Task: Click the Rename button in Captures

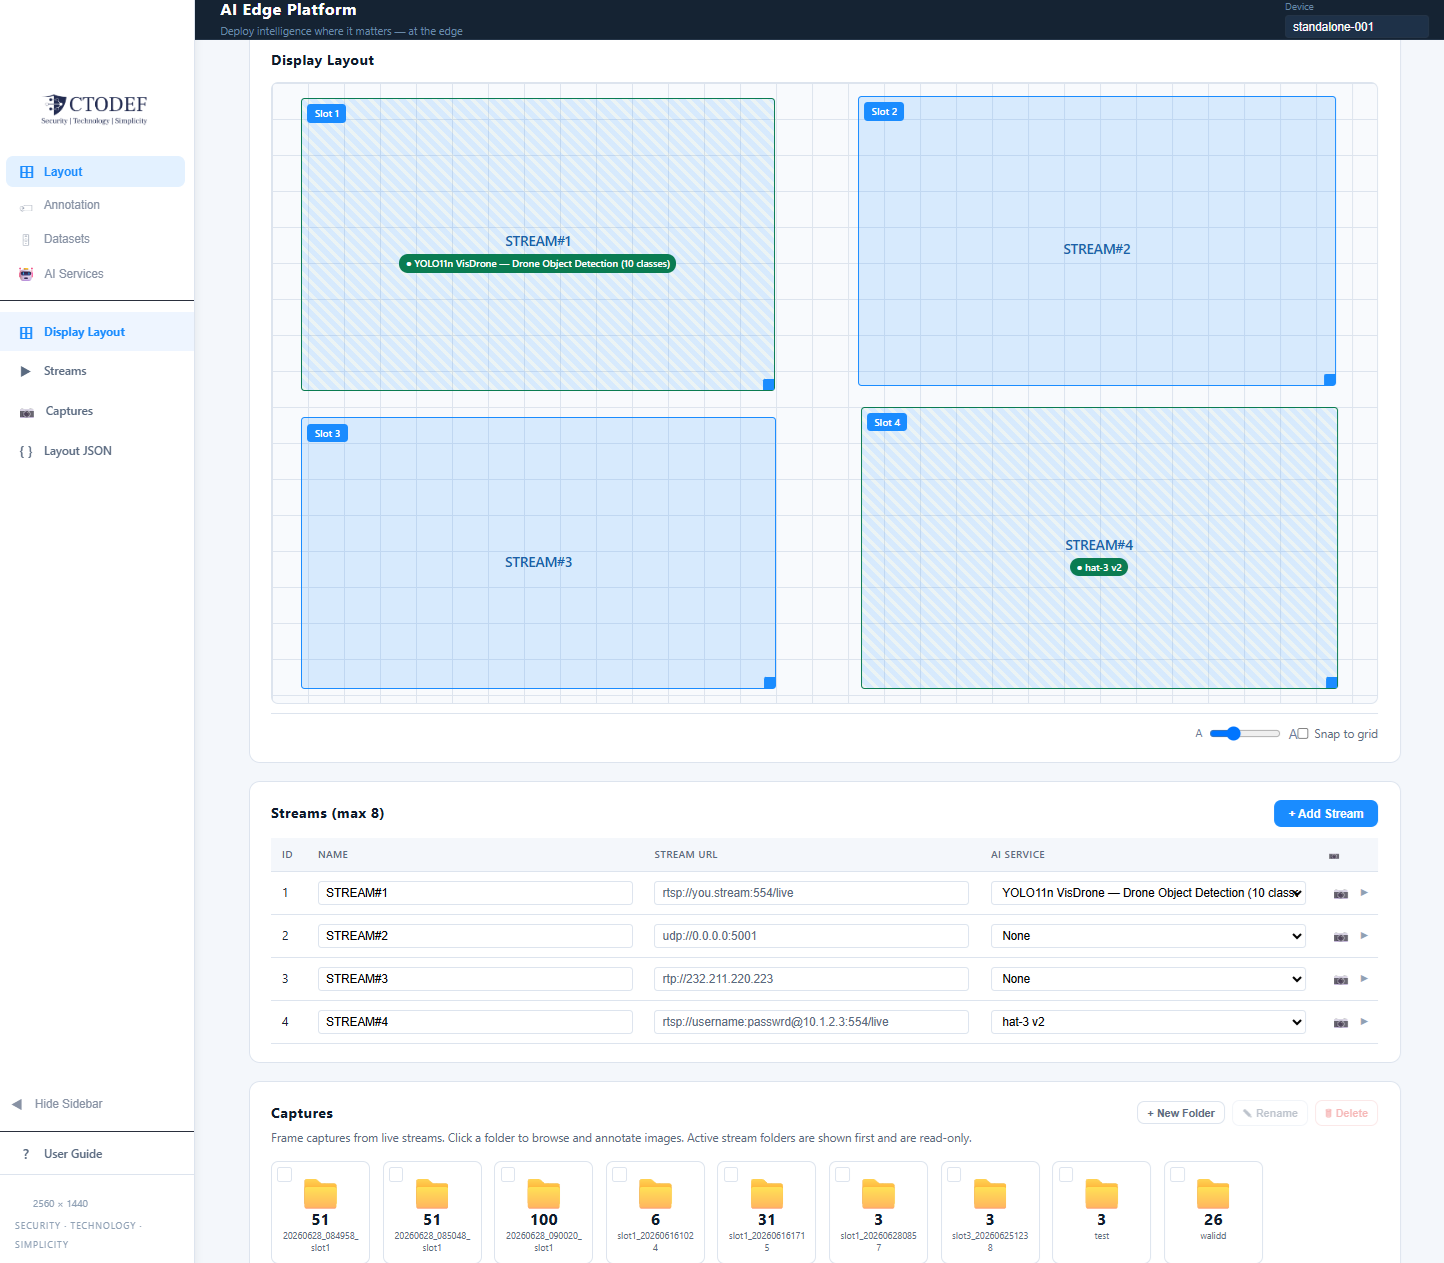Action: point(1270,1113)
